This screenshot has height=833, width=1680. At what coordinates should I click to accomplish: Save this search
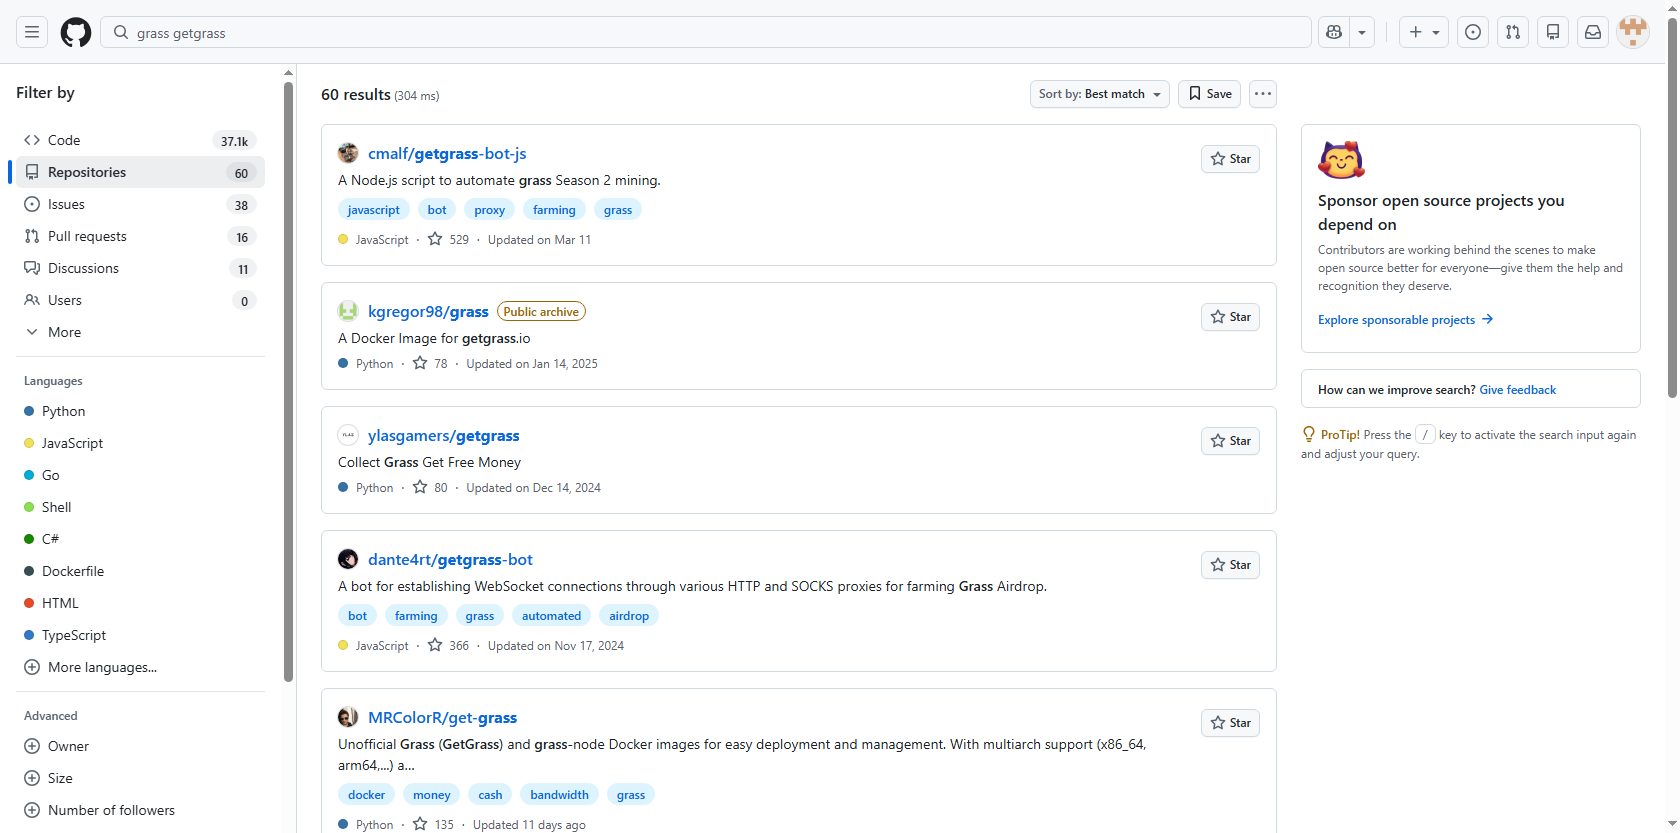pyautogui.click(x=1209, y=94)
